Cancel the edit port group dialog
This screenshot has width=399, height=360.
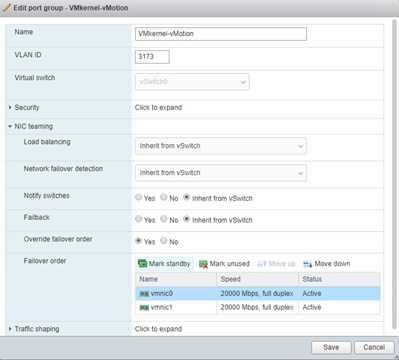click(x=374, y=347)
